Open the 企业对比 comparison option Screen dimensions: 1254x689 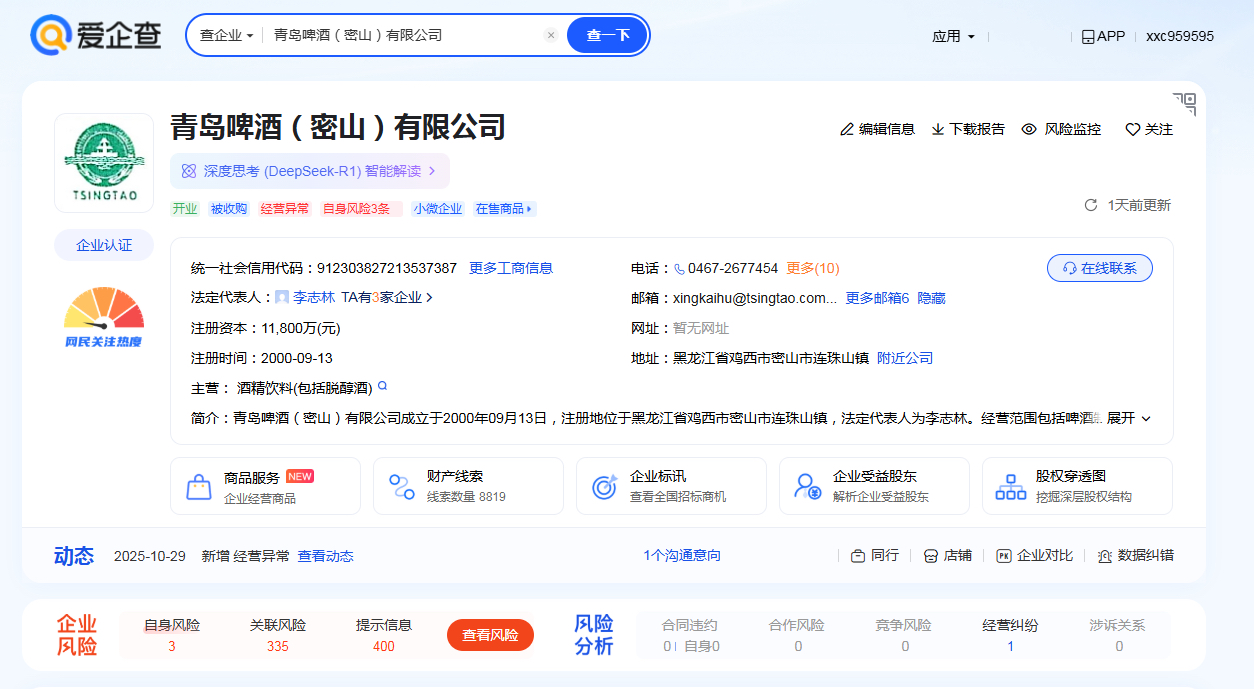tap(1034, 555)
